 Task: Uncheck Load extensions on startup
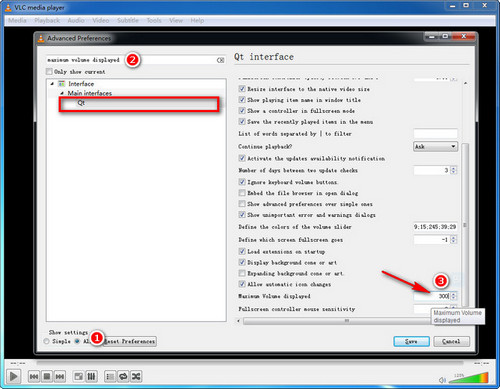pyautogui.click(x=242, y=251)
